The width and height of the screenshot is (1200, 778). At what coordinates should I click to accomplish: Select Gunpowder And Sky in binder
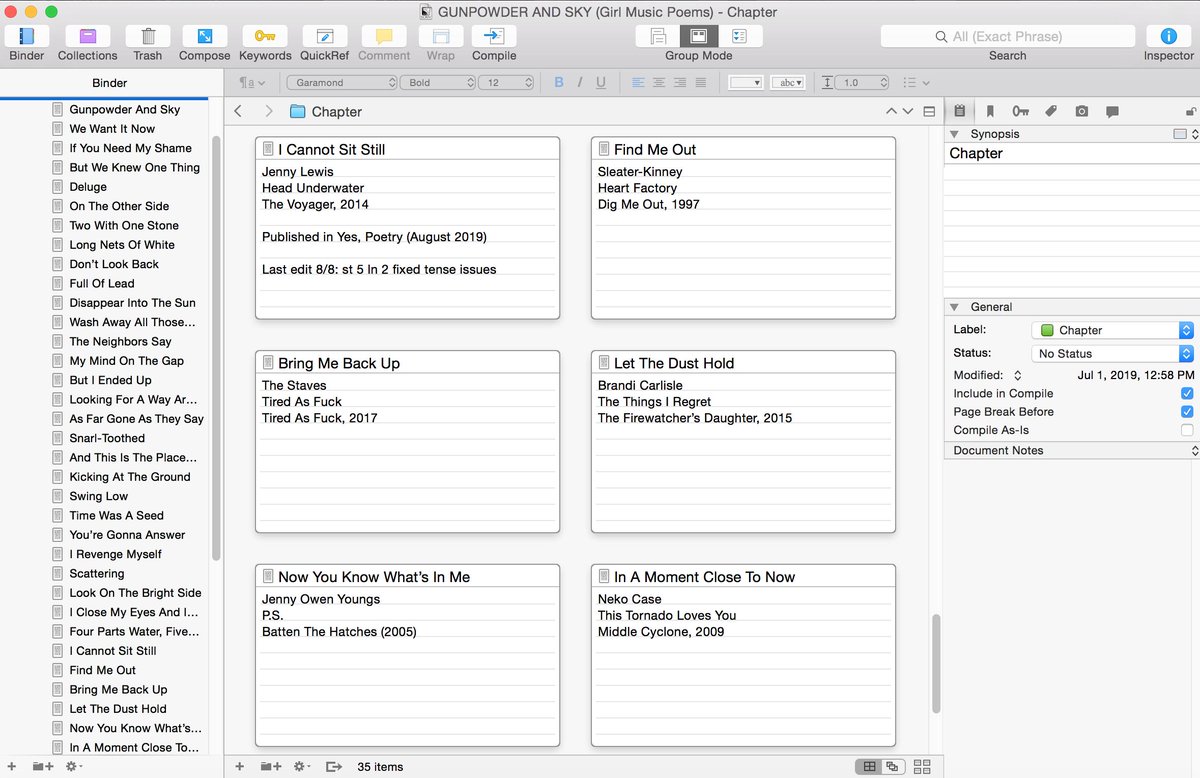pos(125,109)
